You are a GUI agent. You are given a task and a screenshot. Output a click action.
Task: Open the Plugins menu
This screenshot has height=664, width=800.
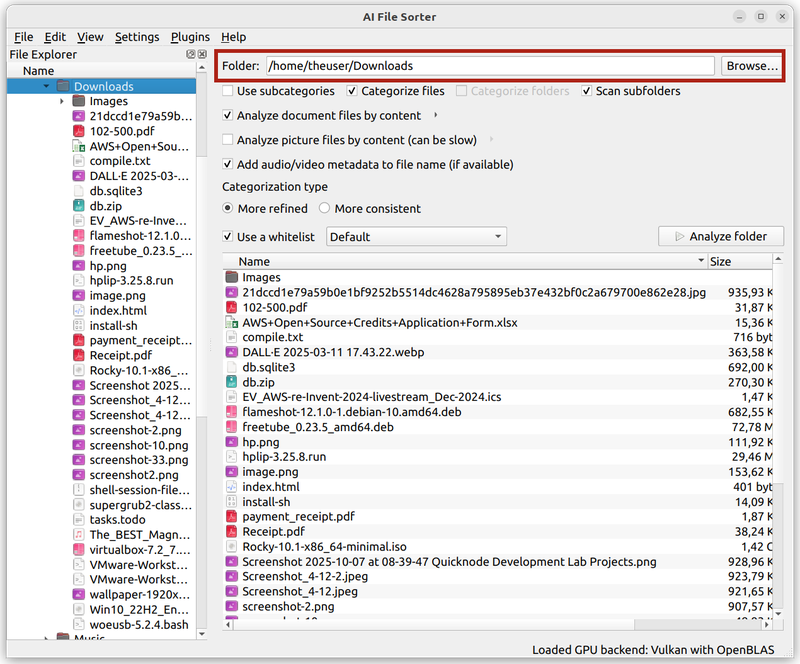(190, 37)
